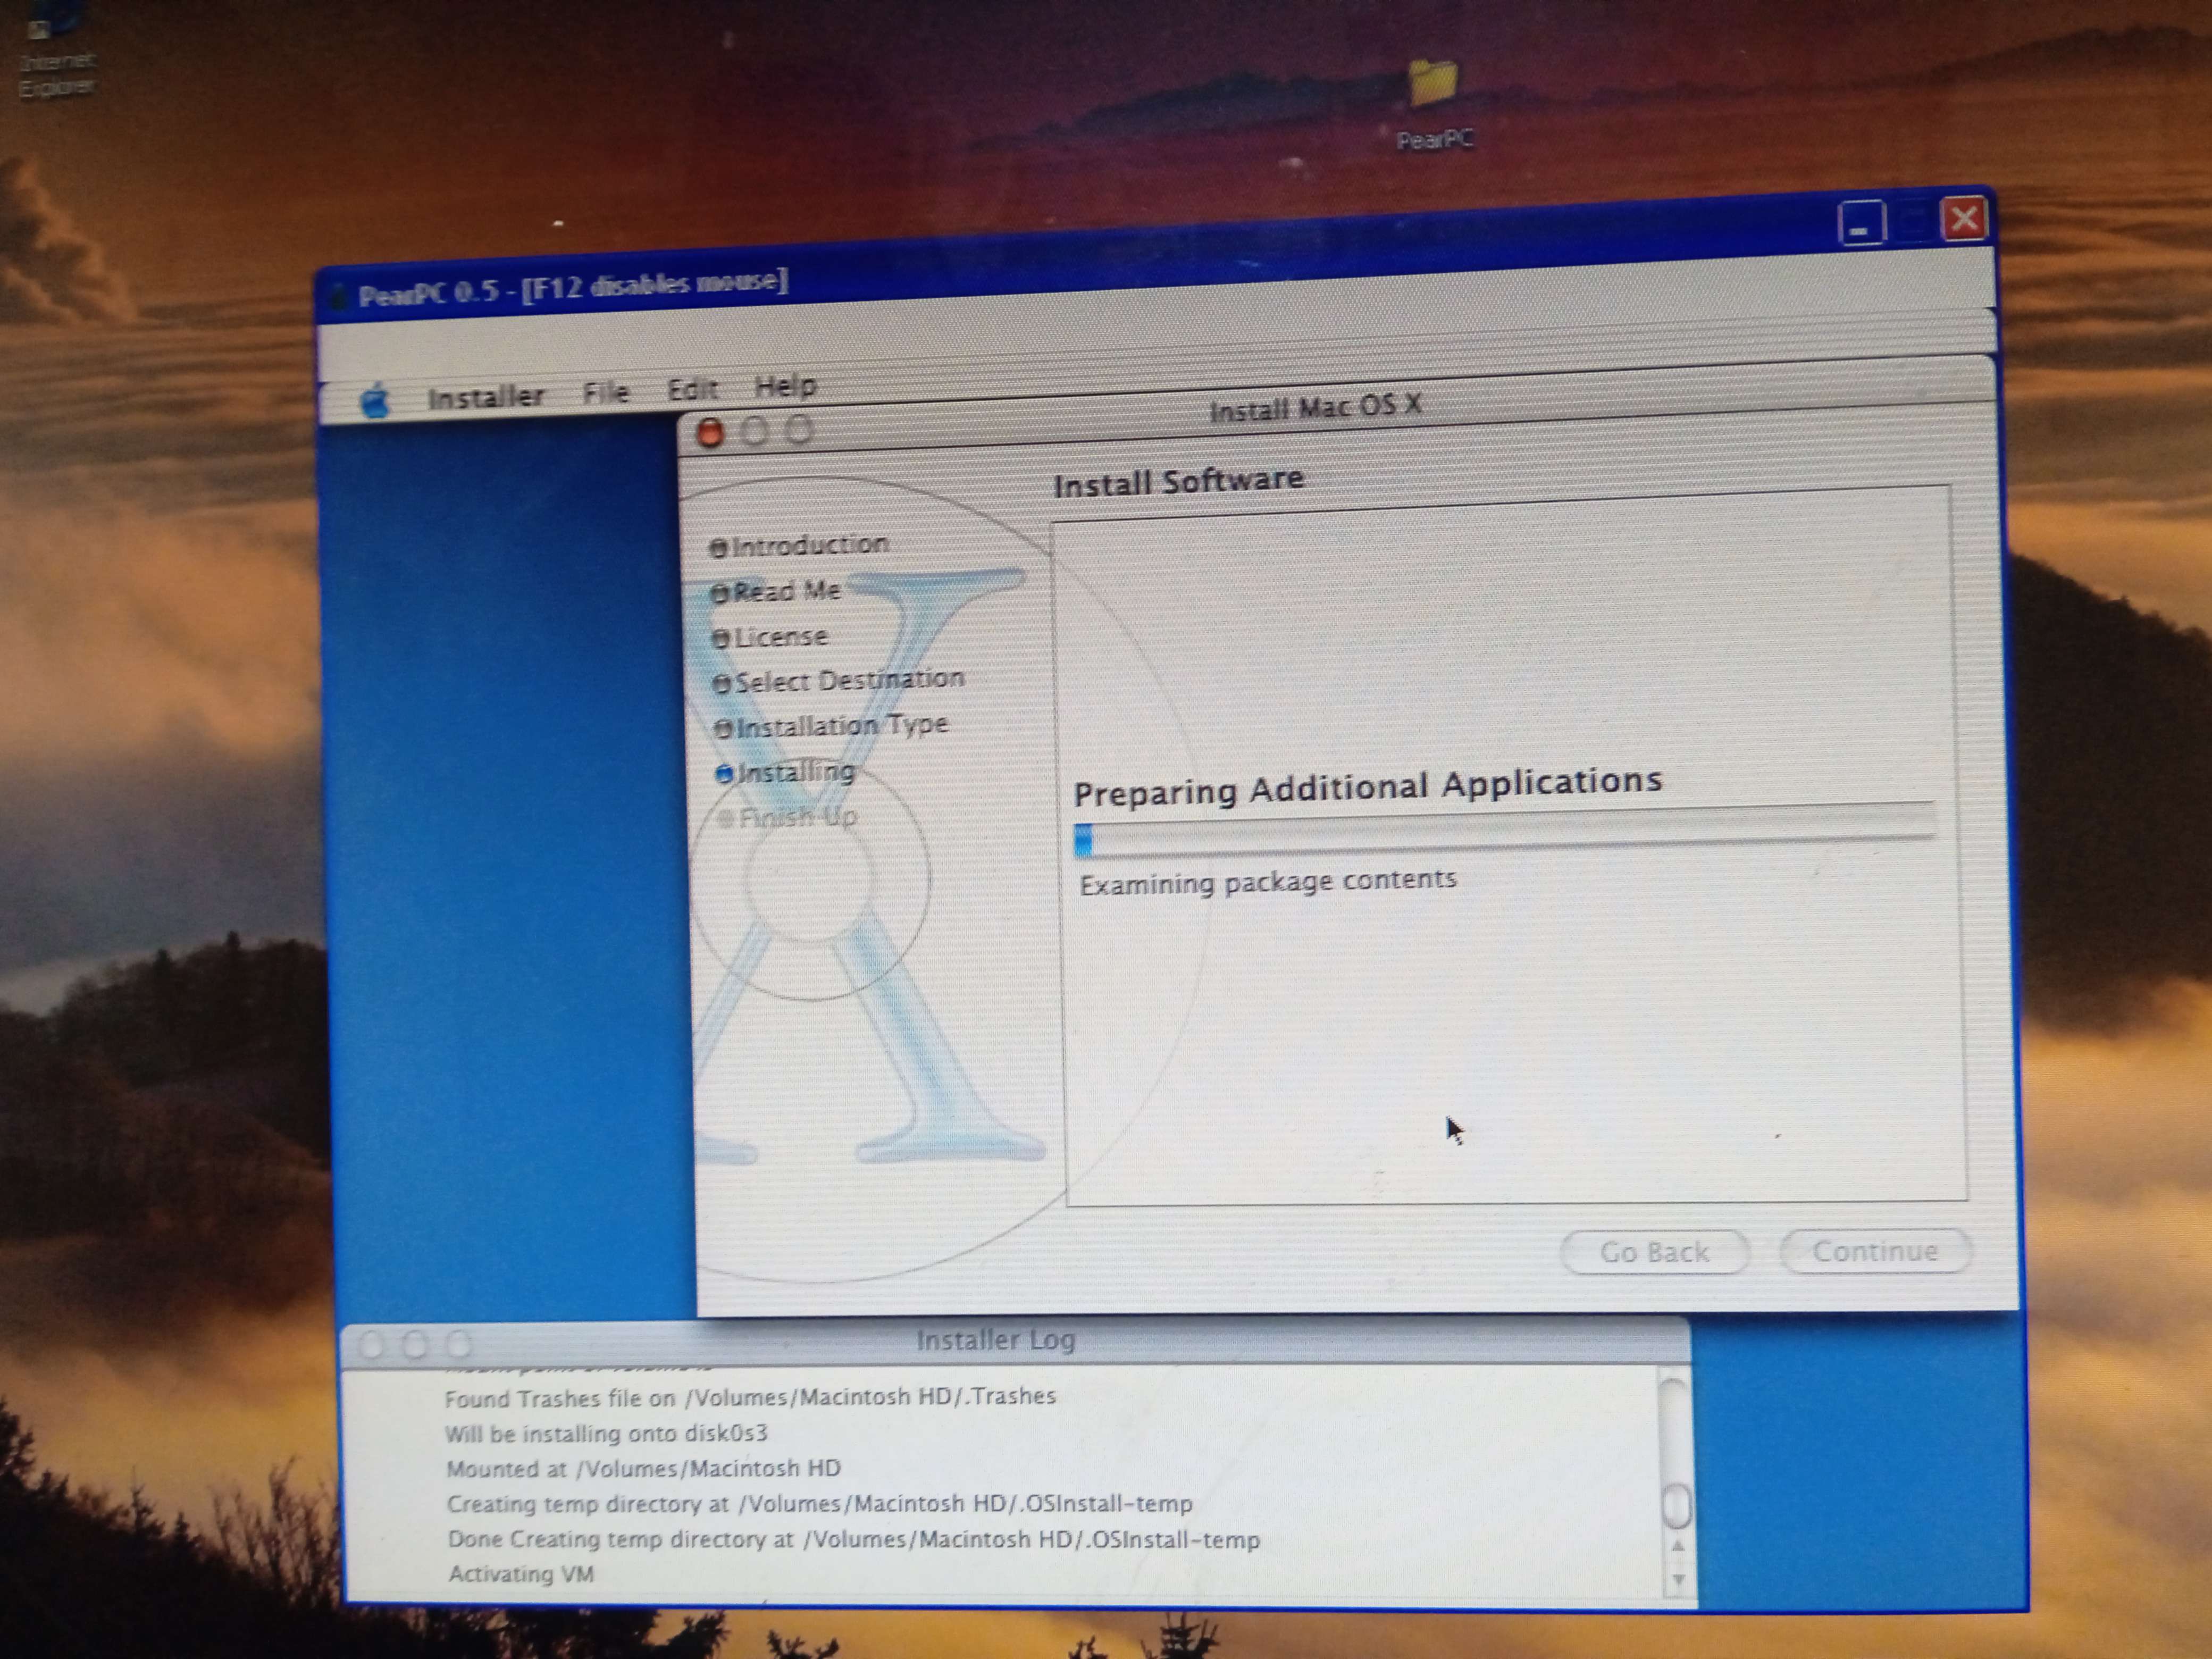The image size is (2212, 1659).
Task: Close the Installer Log window
Action: [371, 1345]
